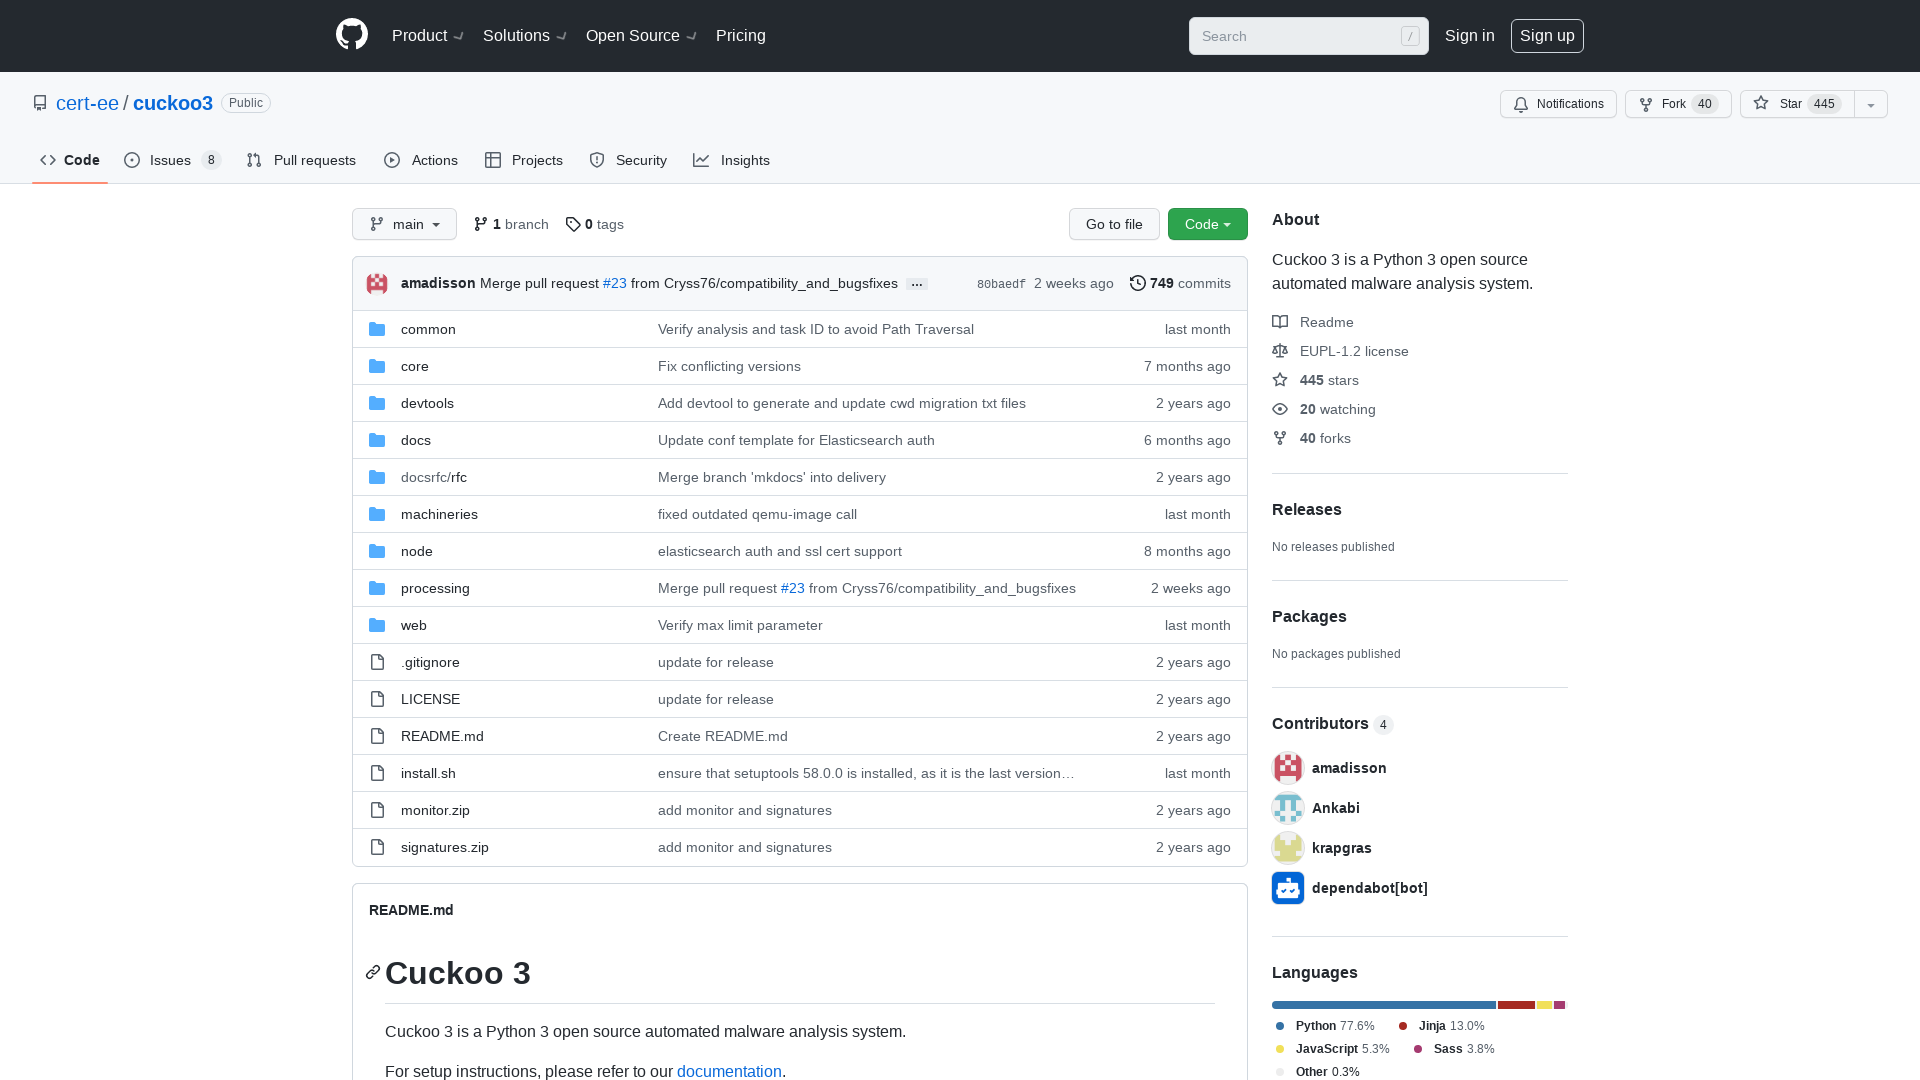Open the star lists dropdown arrow

[1871, 104]
